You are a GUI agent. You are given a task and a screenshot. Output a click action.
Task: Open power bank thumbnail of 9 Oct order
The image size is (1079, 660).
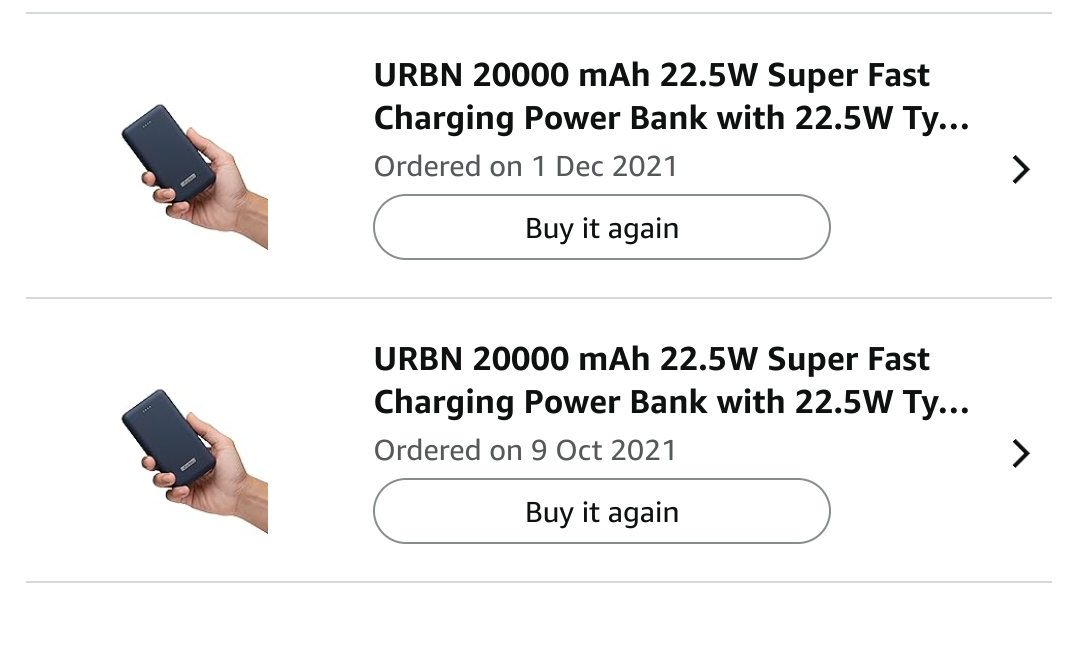pos(195,460)
